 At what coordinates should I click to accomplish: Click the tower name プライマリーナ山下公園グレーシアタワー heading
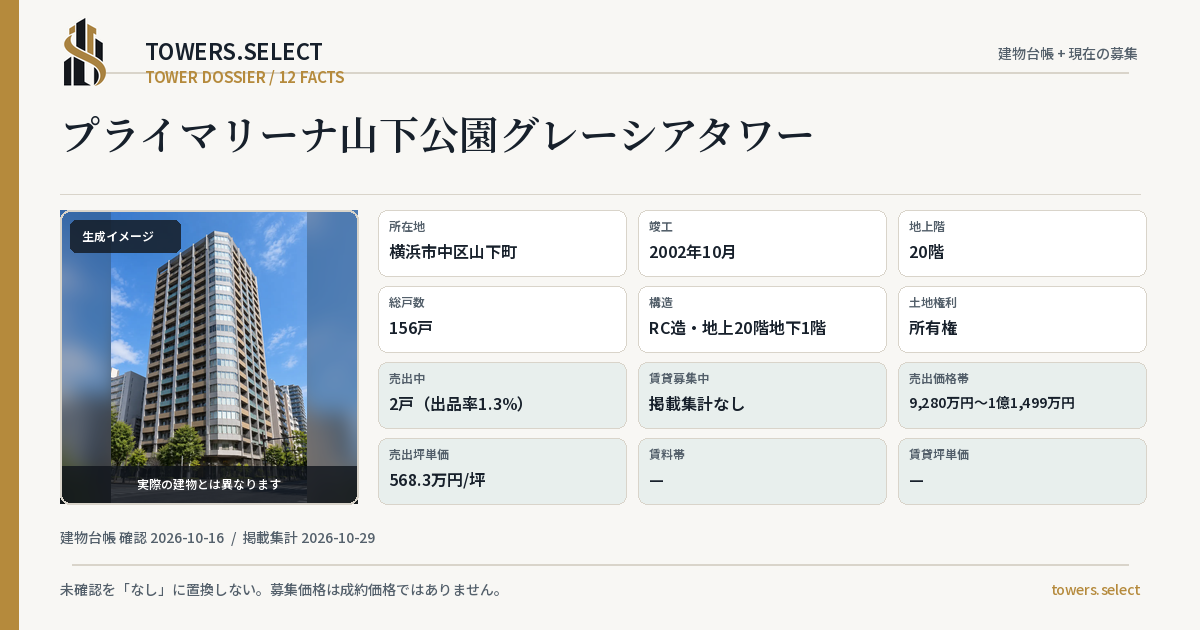(x=438, y=135)
